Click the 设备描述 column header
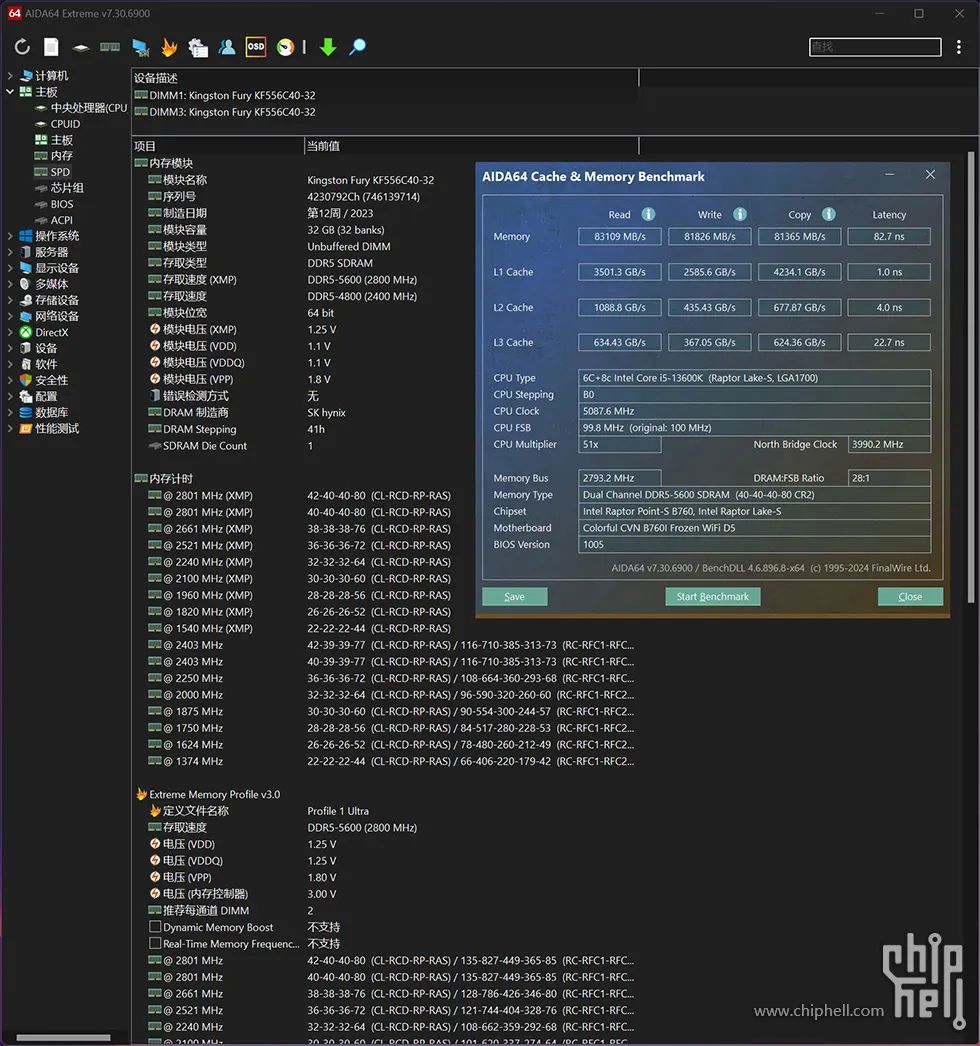 (x=385, y=78)
